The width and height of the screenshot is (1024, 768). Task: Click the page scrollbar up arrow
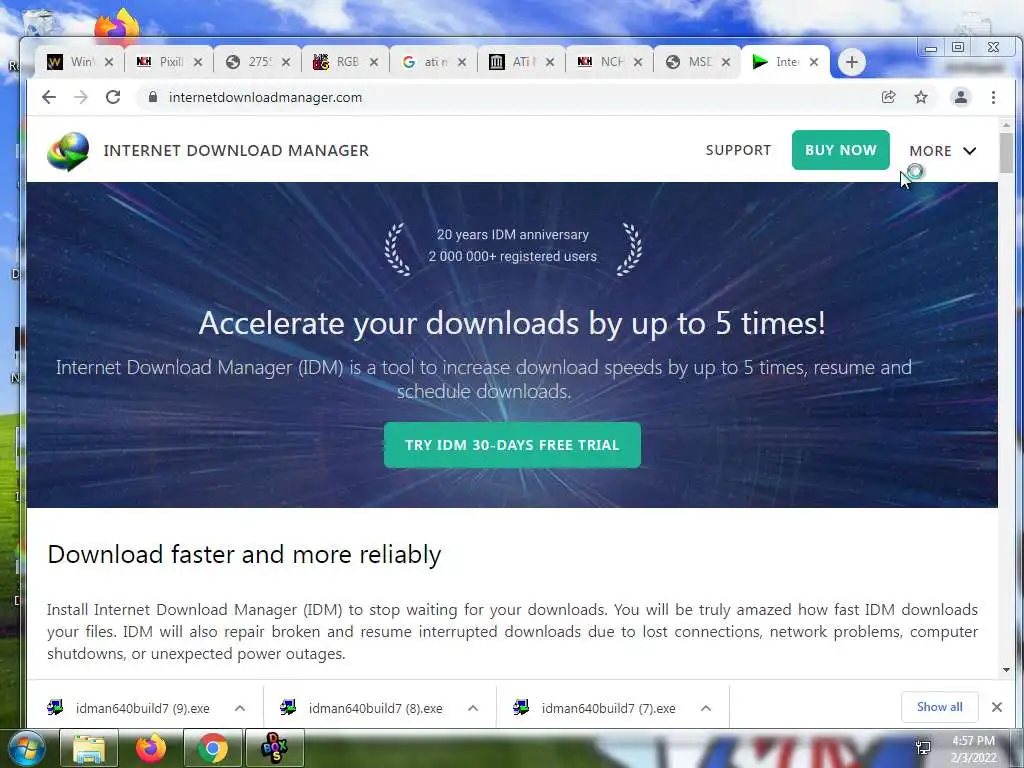coord(1006,125)
